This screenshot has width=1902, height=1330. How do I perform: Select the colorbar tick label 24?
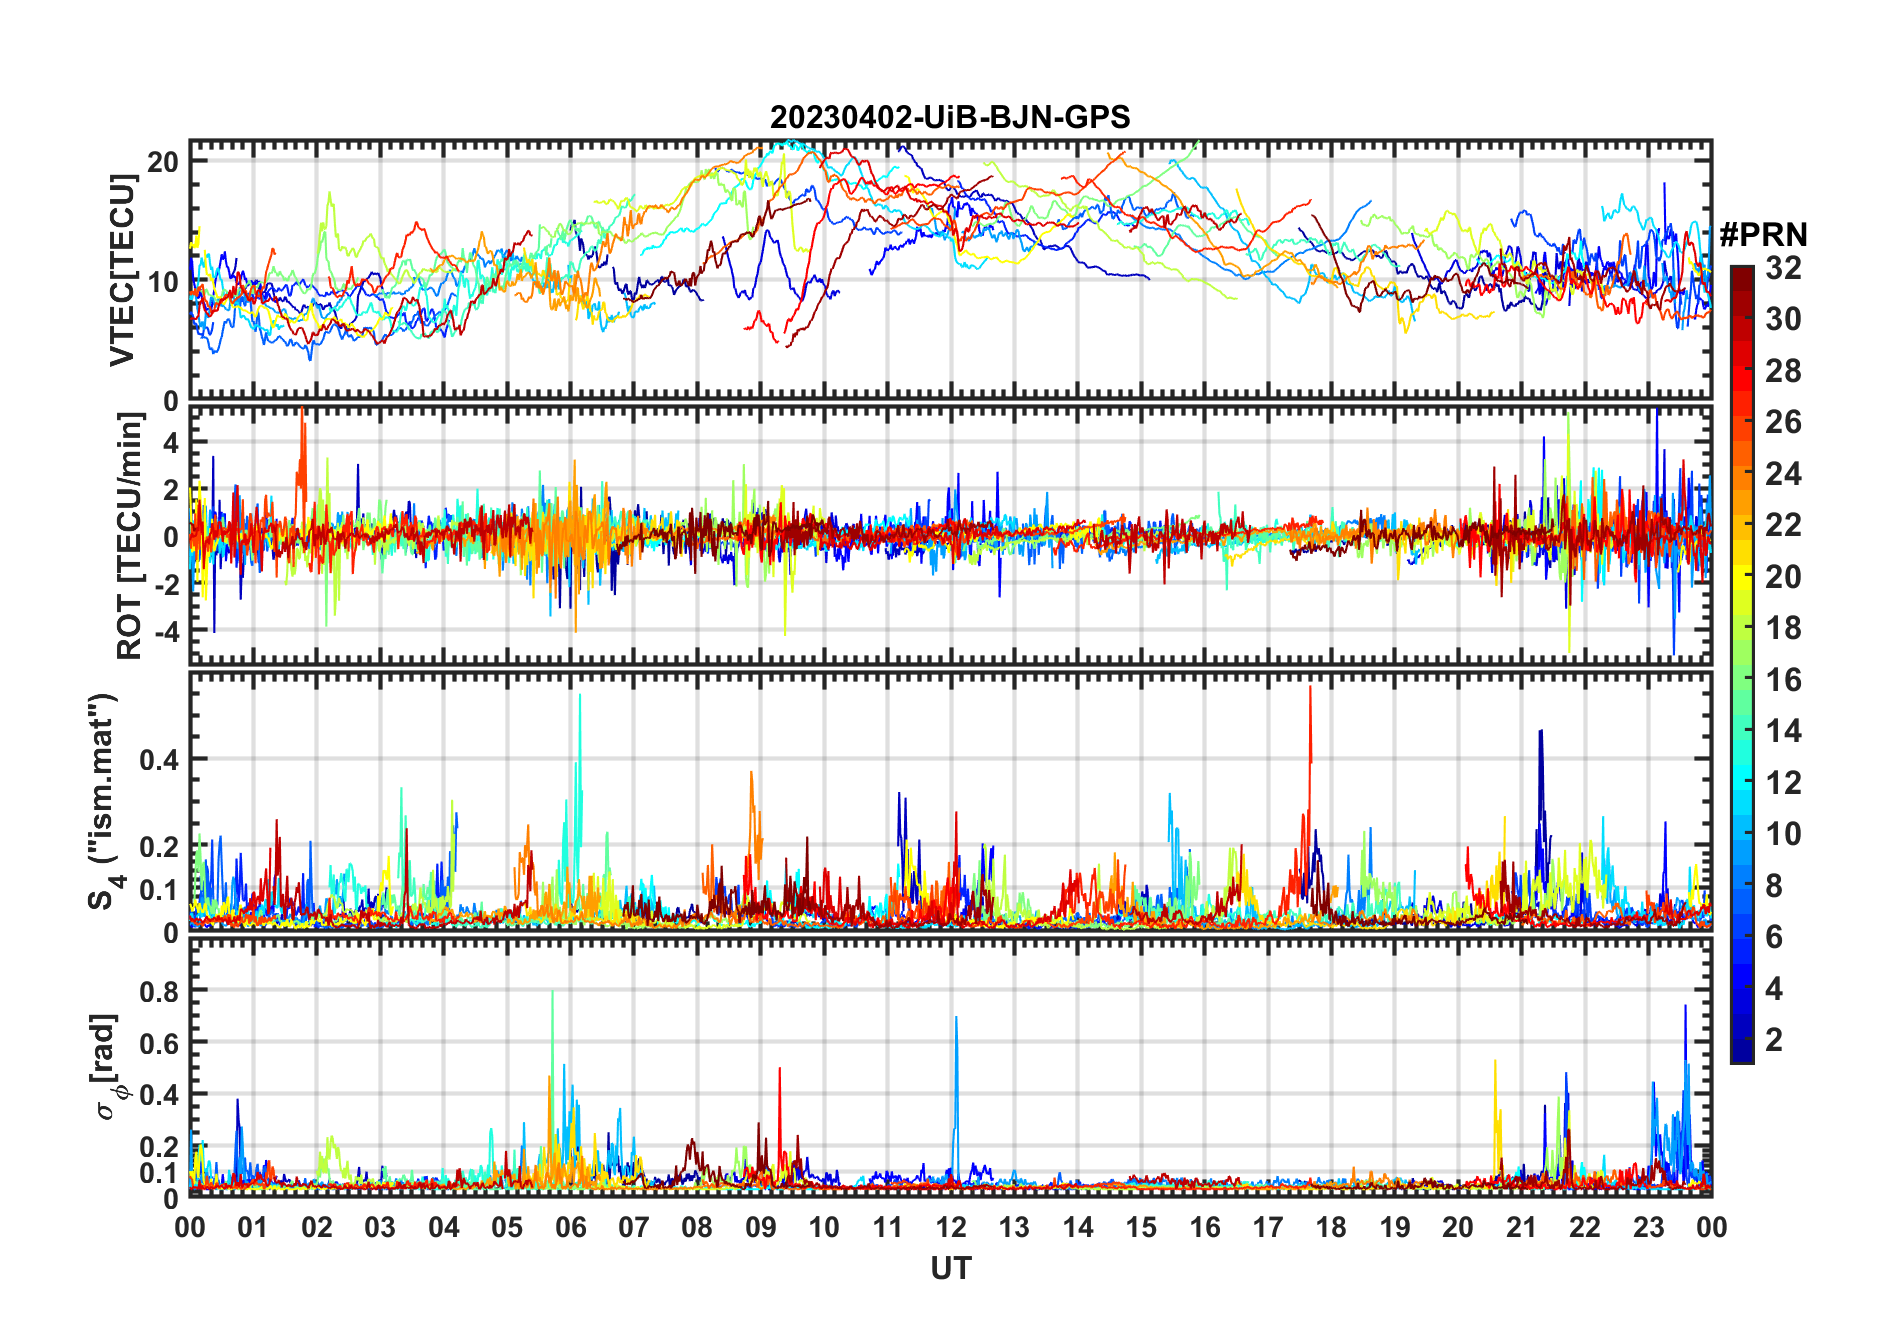pos(1783,473)
